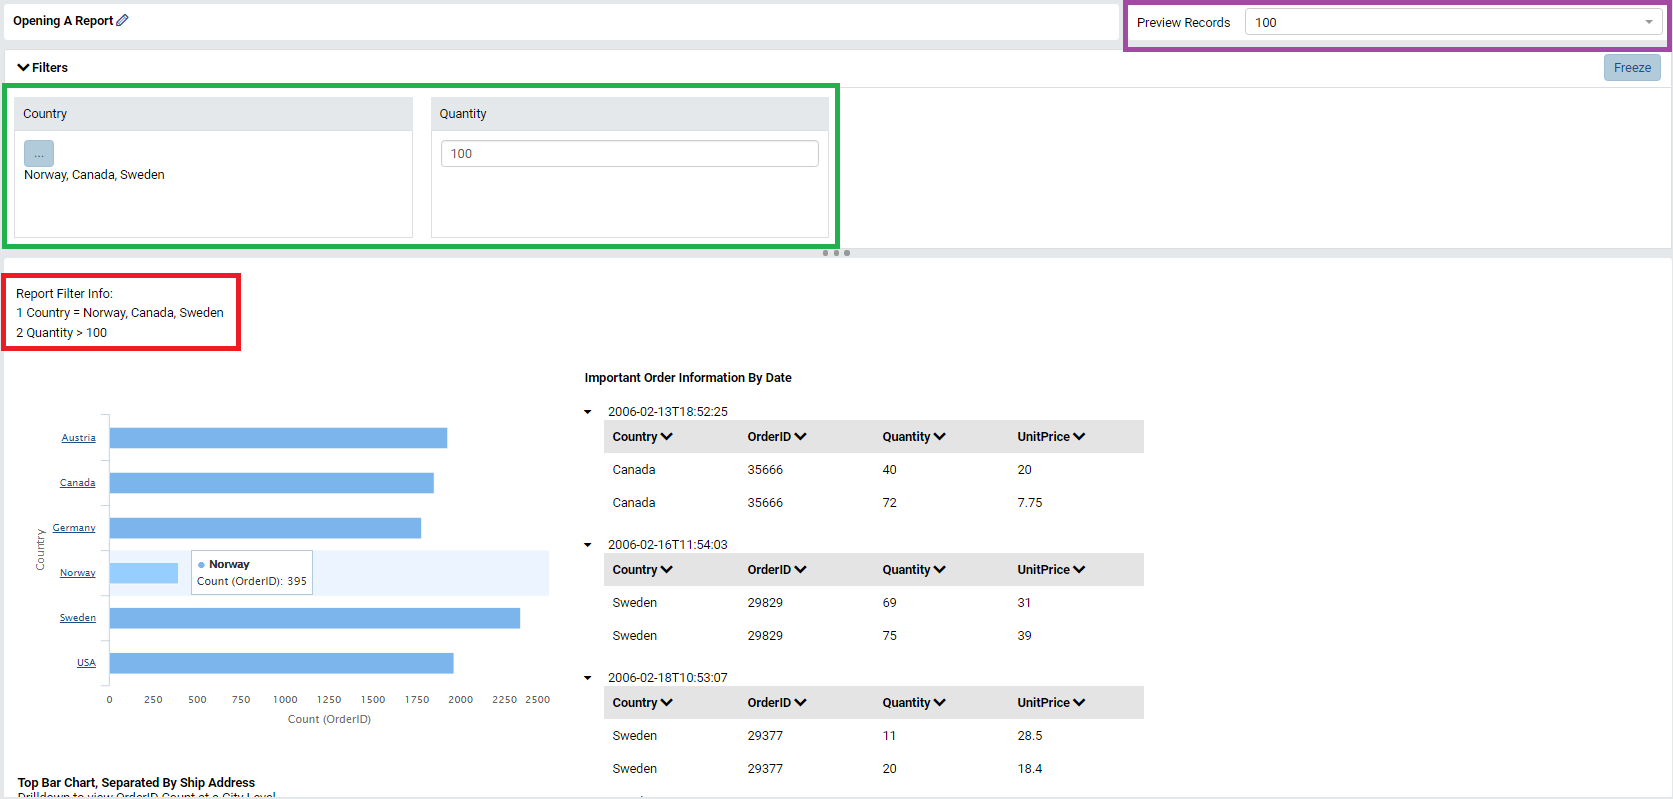Viewport: 1673px width, 799px height.
Task: Click the Opening A Report title
Action: [63, 21]
